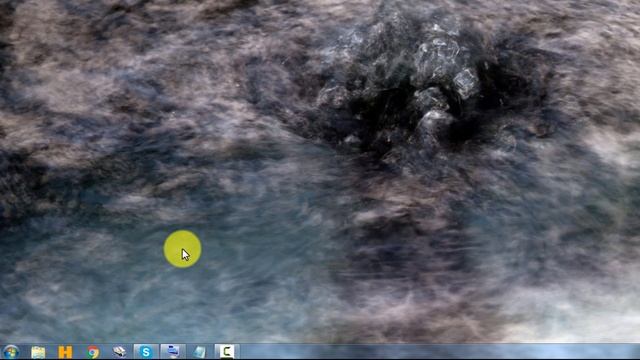Open the Skype icon in the taskbar

click(x=146, y=352)
